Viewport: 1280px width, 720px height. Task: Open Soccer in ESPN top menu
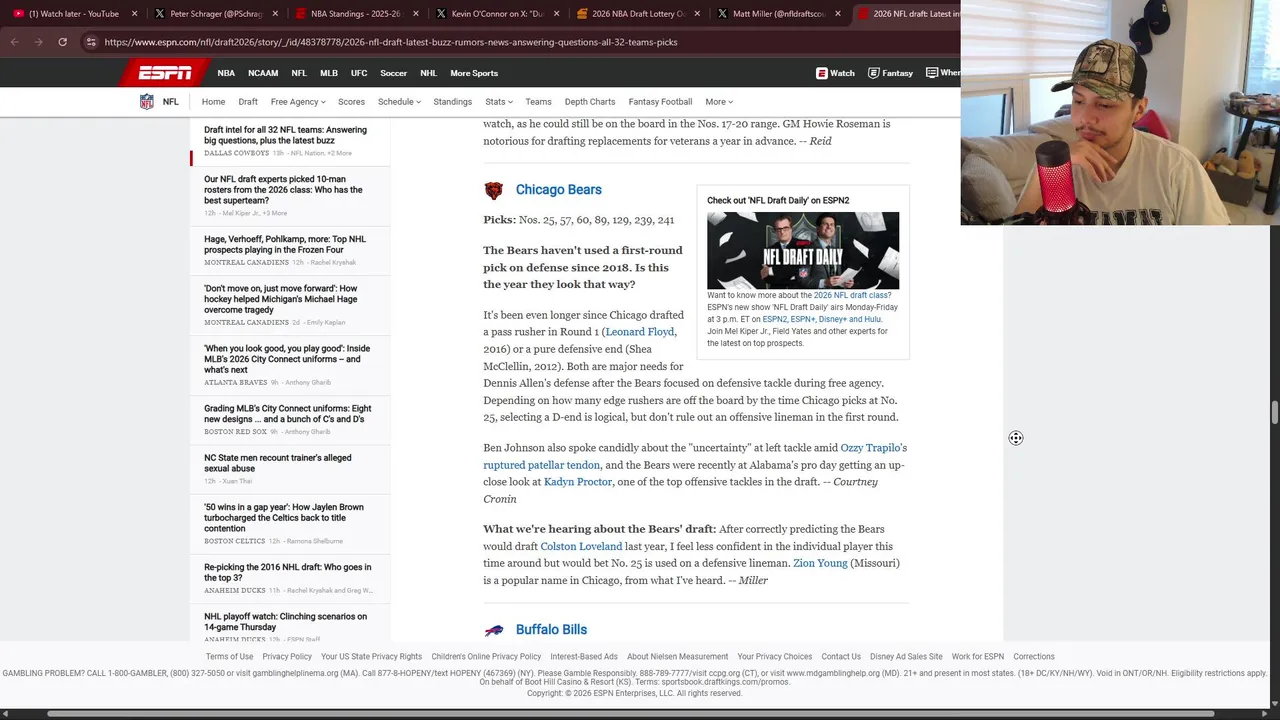click(394, 73)
